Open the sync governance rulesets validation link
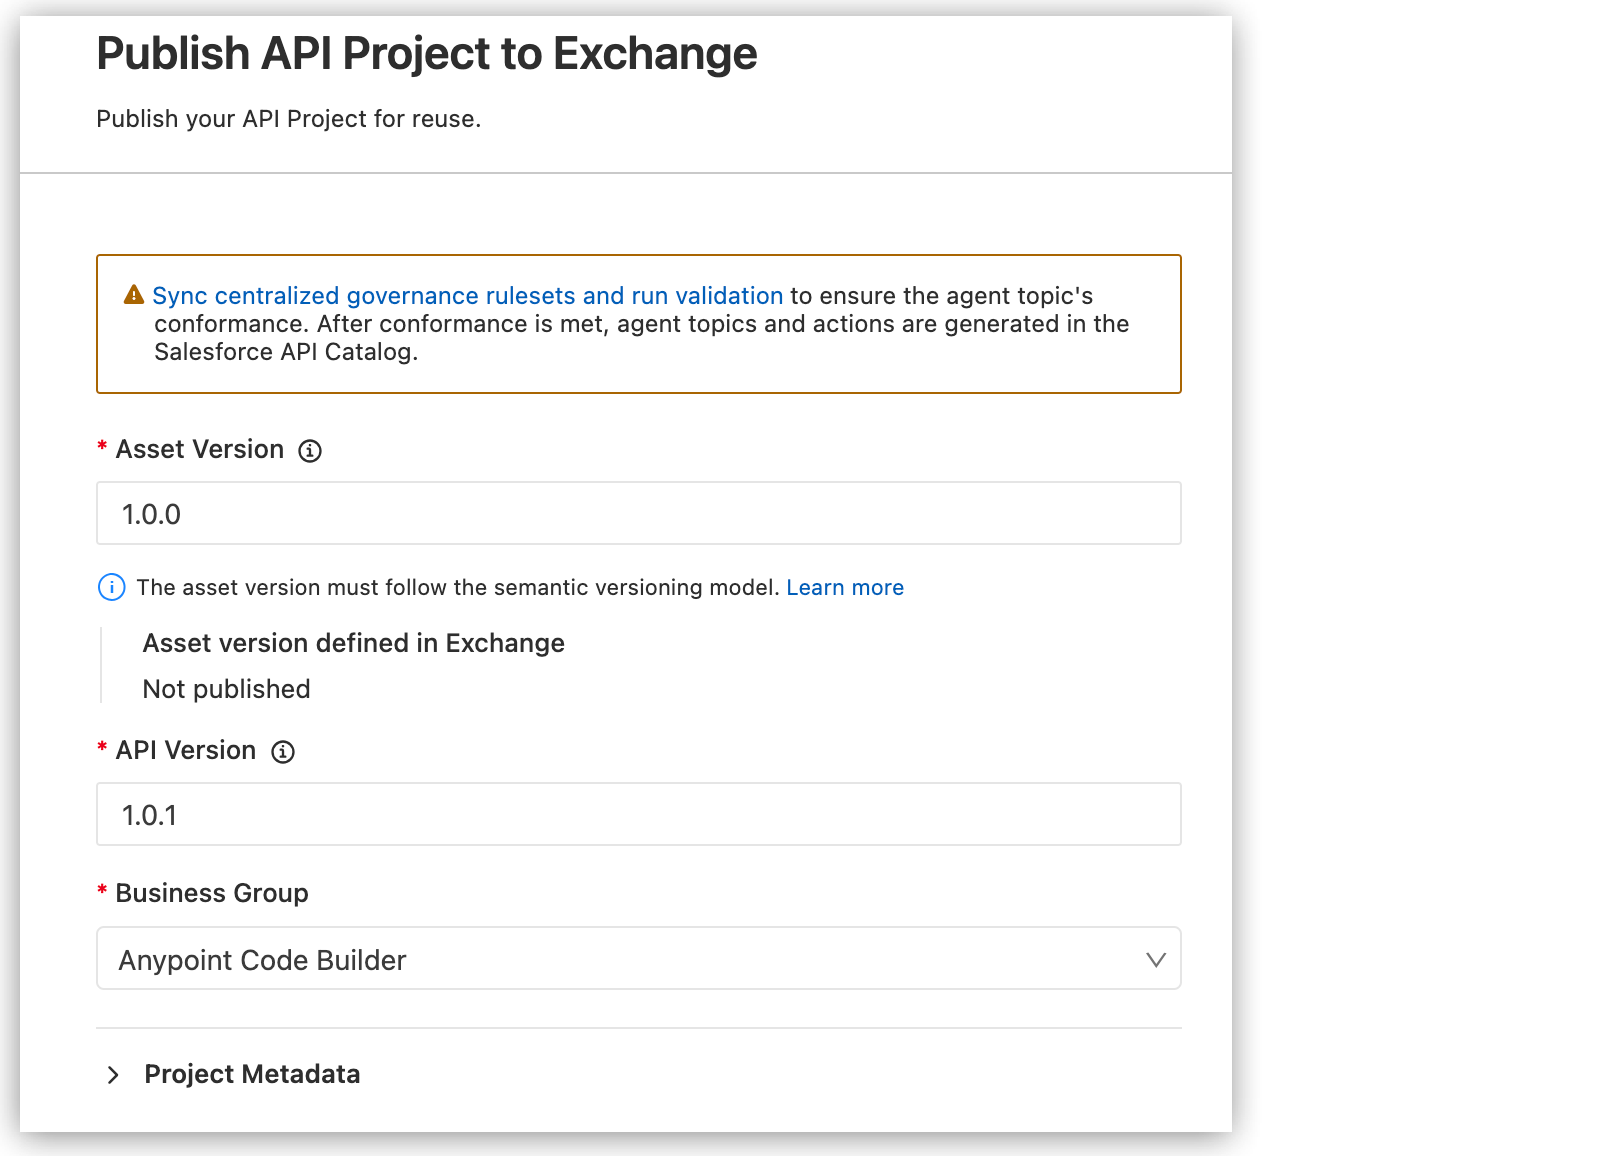Screen dimensions: 1618x1156 point(467,295)
